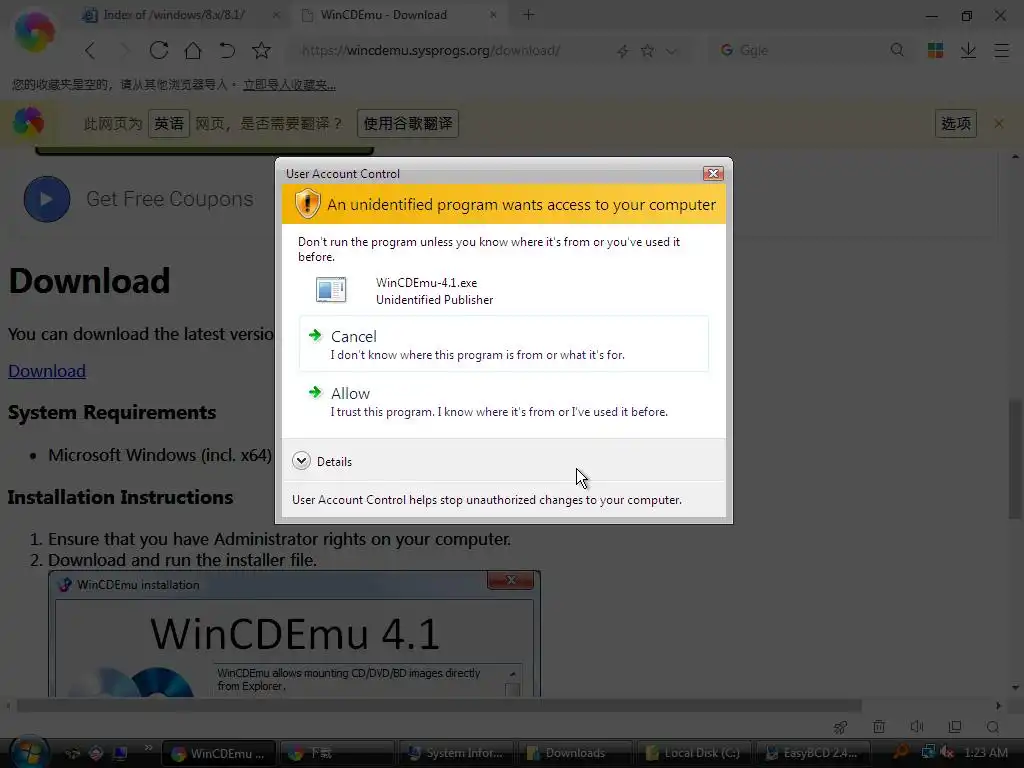Click the undo closed tab icon
Screen dimensions: 1024x768
coord(227,50)
